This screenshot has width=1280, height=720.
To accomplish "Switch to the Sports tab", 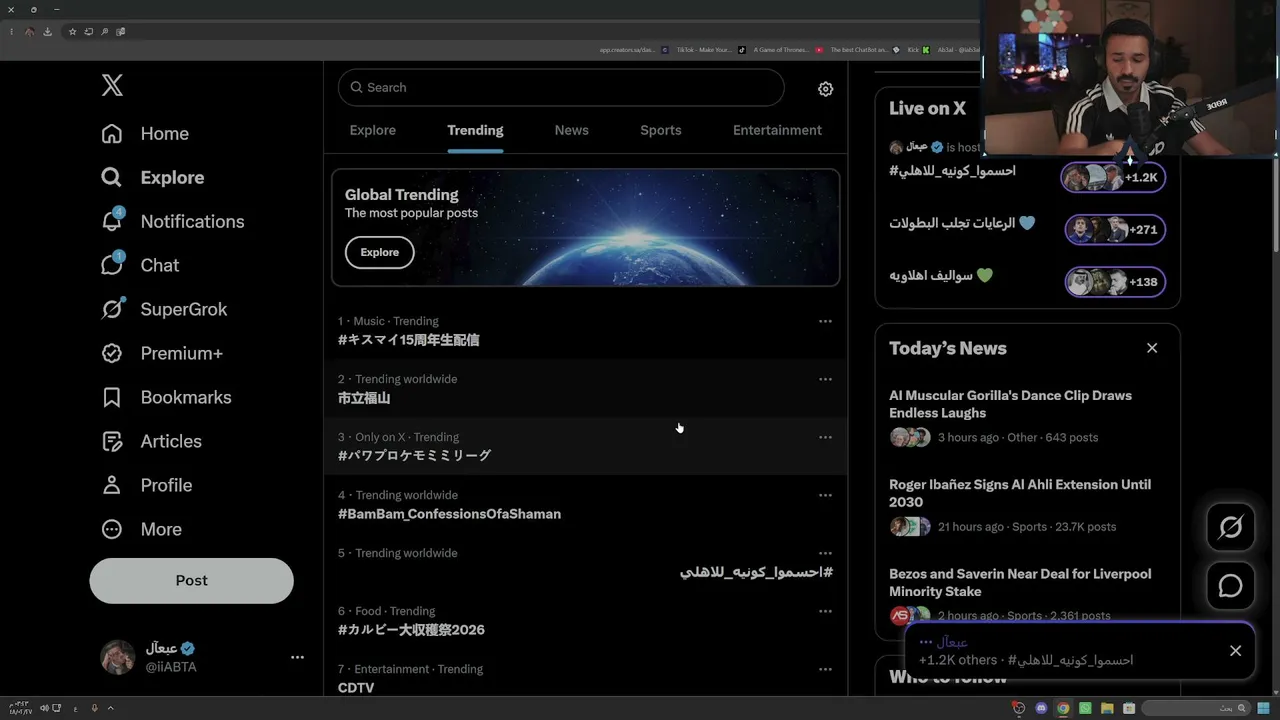I will coord(660,130).
